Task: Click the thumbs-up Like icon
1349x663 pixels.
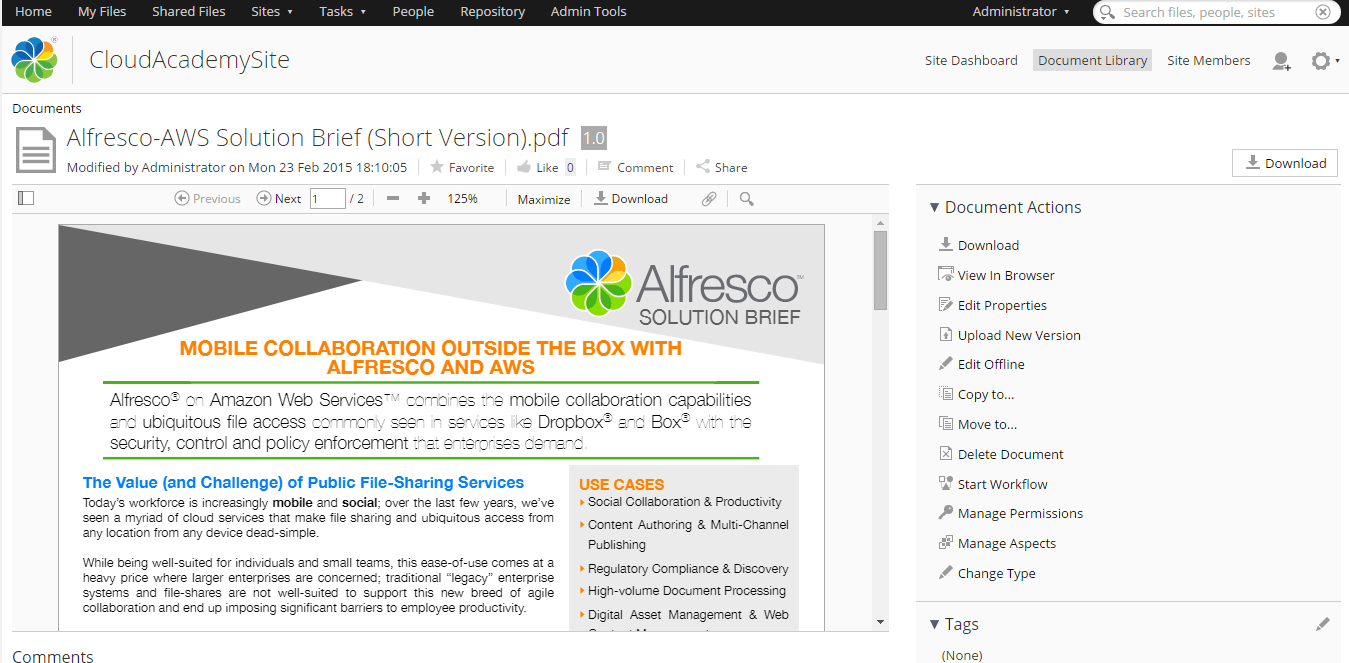Action: click(x=525, y=167)
